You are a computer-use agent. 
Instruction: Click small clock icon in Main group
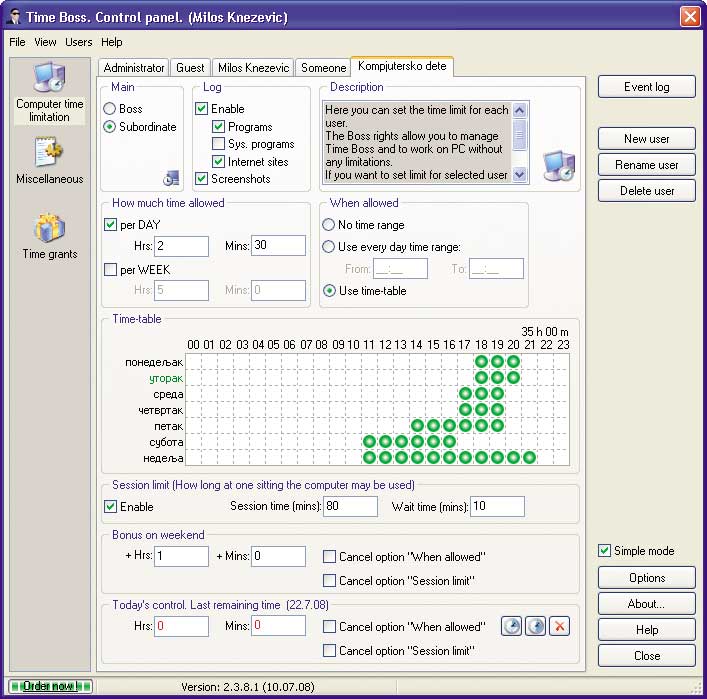pyautogui.click(x=171, y=178)
